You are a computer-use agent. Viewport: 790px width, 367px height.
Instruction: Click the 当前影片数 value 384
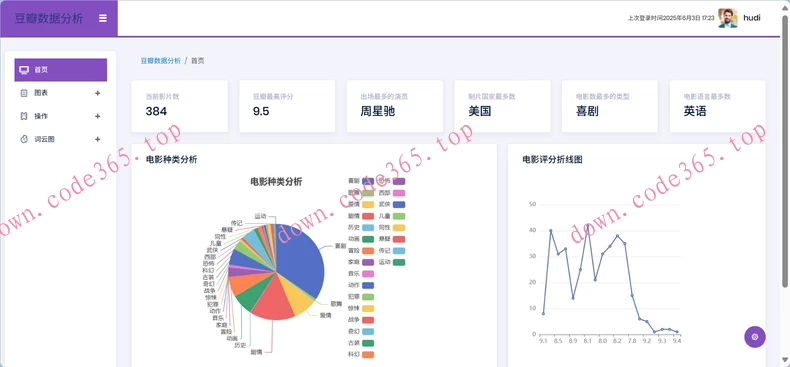click(156, 111)
